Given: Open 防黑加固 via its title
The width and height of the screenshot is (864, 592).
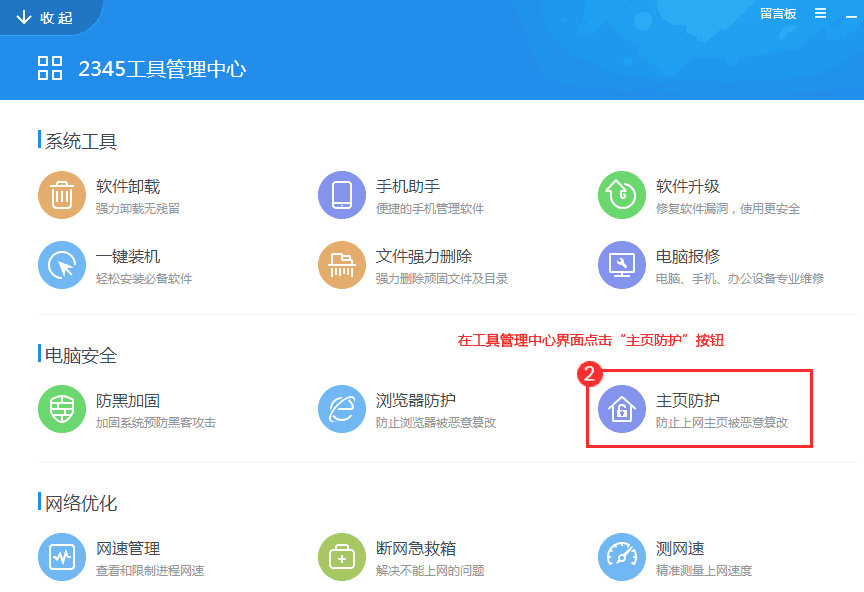Looking at the screenshot, I should pos(128,400).
